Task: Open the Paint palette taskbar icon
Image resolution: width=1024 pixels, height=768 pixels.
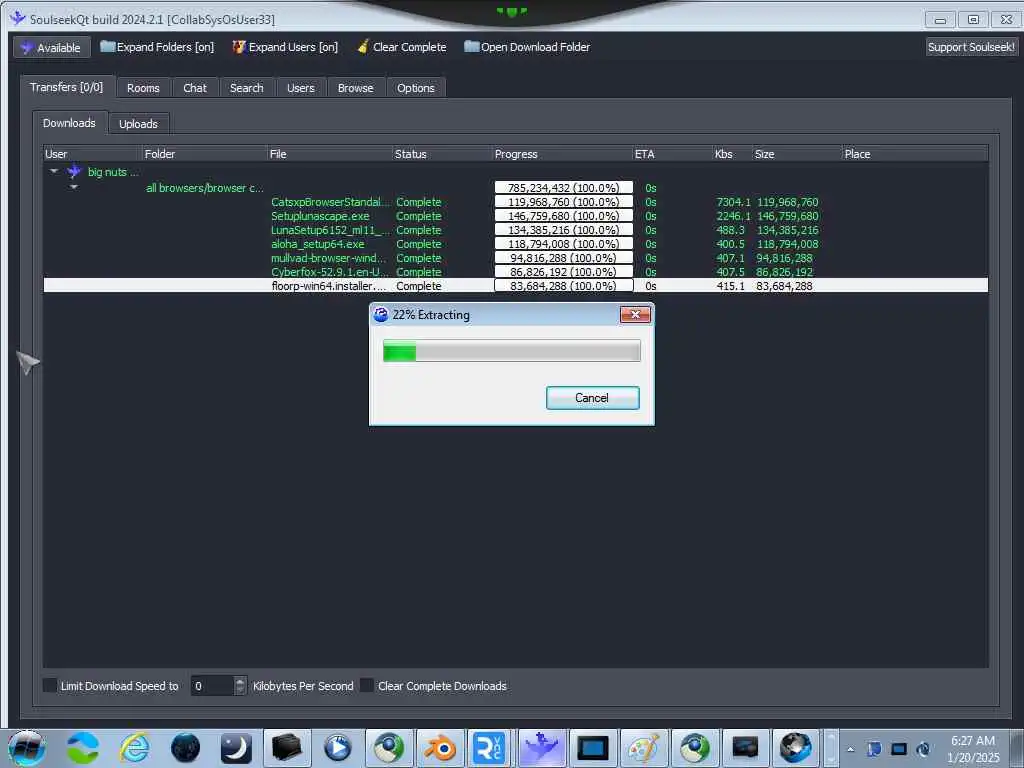Action: (643, 748)
